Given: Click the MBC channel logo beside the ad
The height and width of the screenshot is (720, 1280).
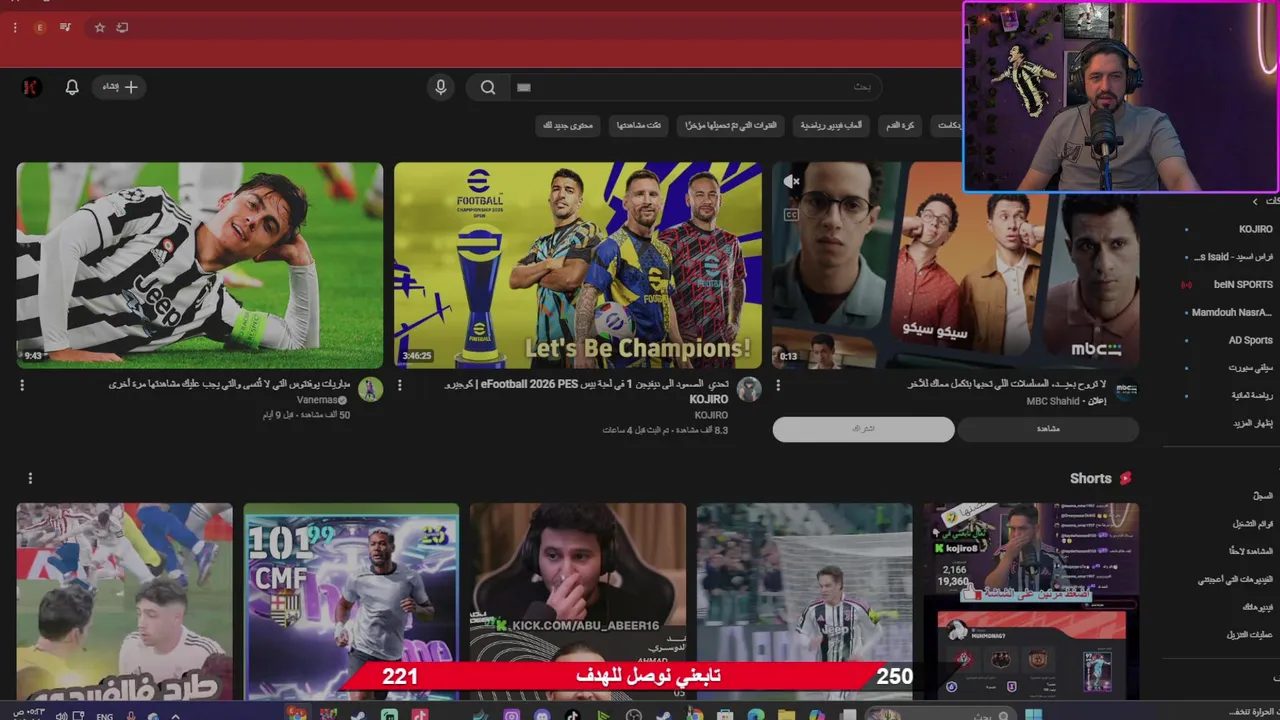Looking at the screenshot, I should [x=1127, y=389].
